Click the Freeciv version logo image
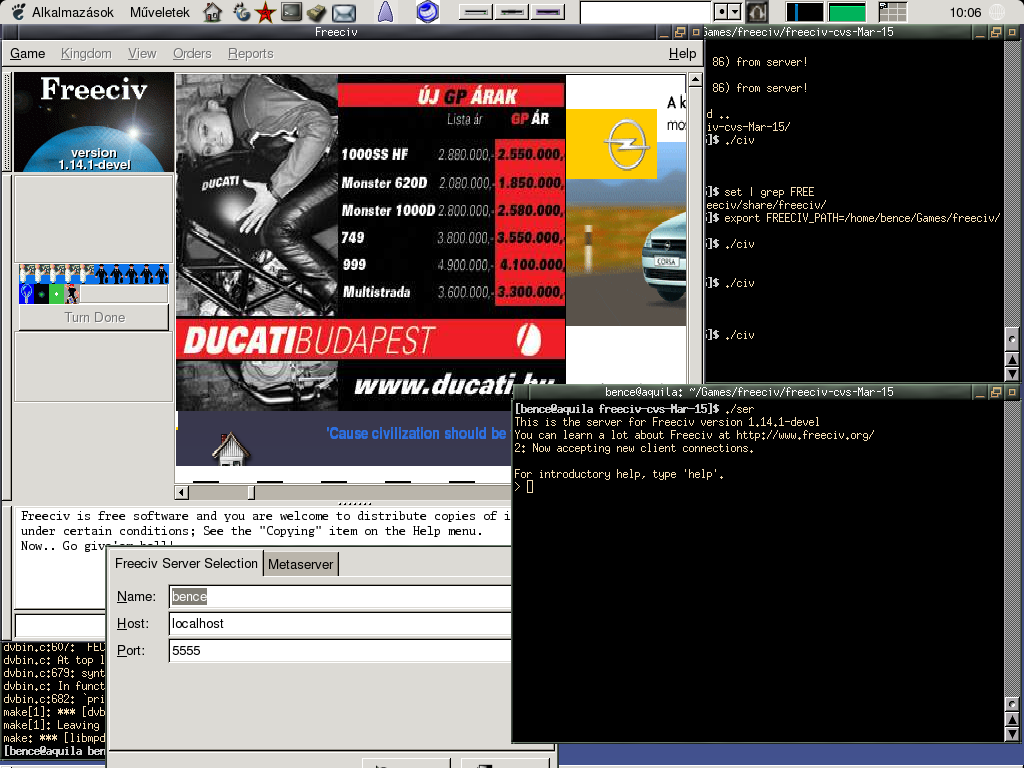 (x=93, y=122)
